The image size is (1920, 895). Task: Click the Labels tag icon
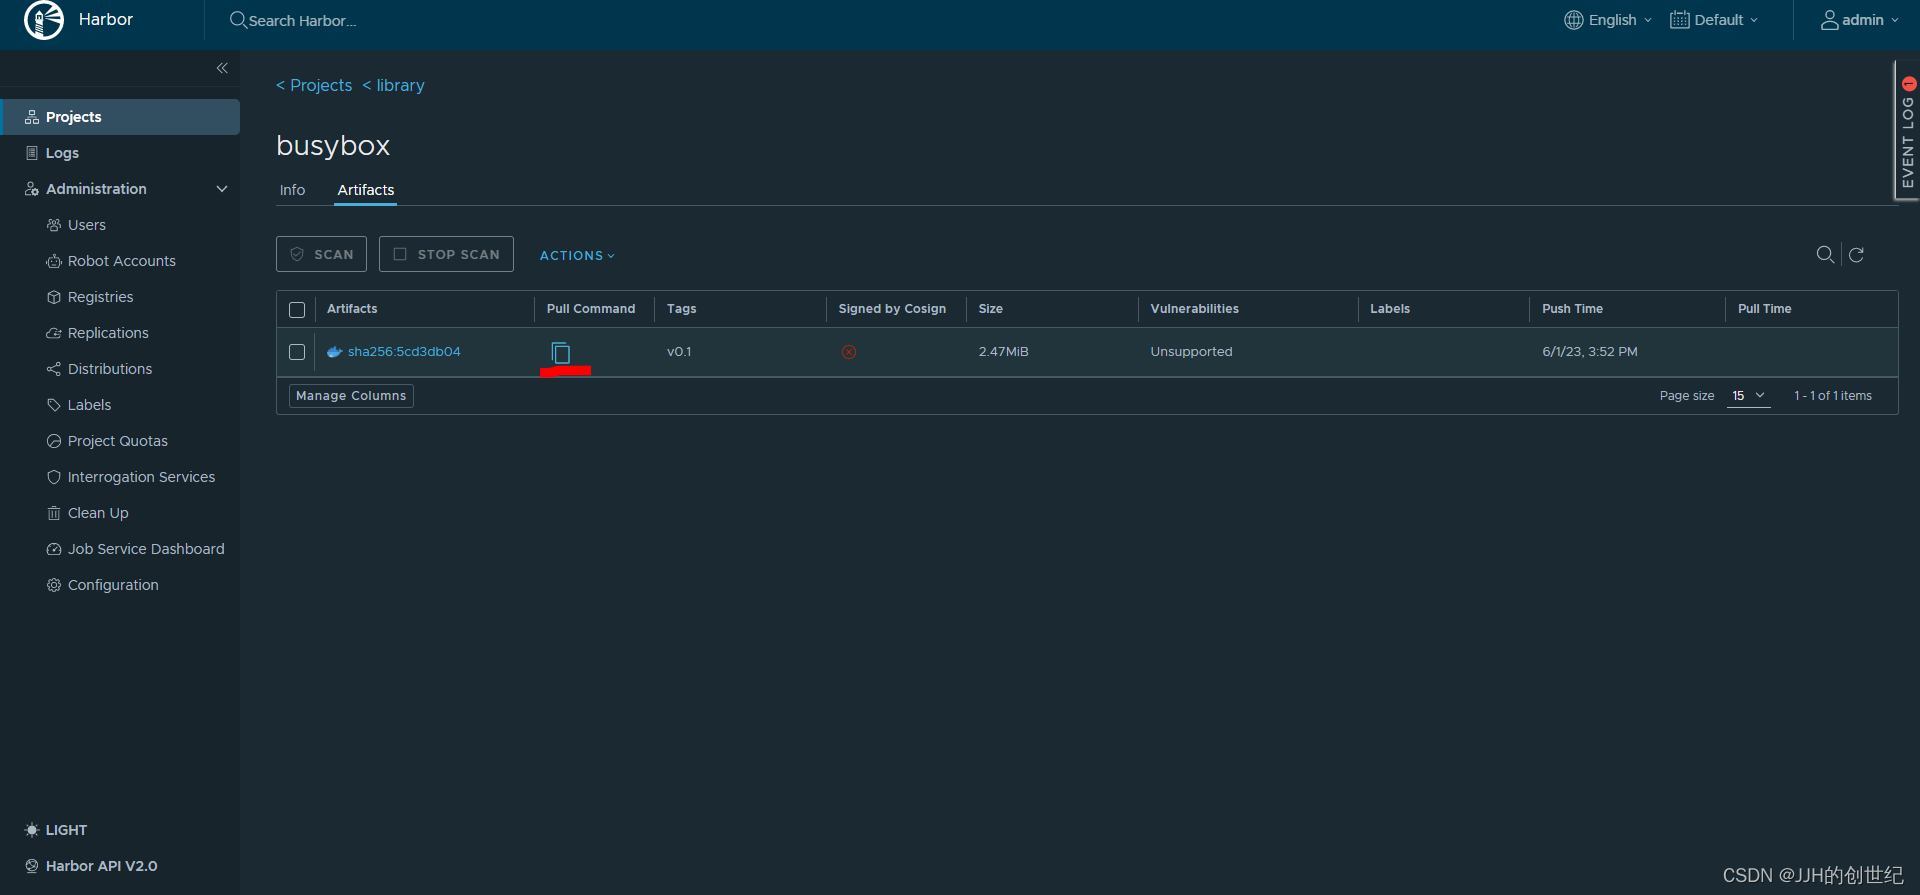tap(54, 405)
